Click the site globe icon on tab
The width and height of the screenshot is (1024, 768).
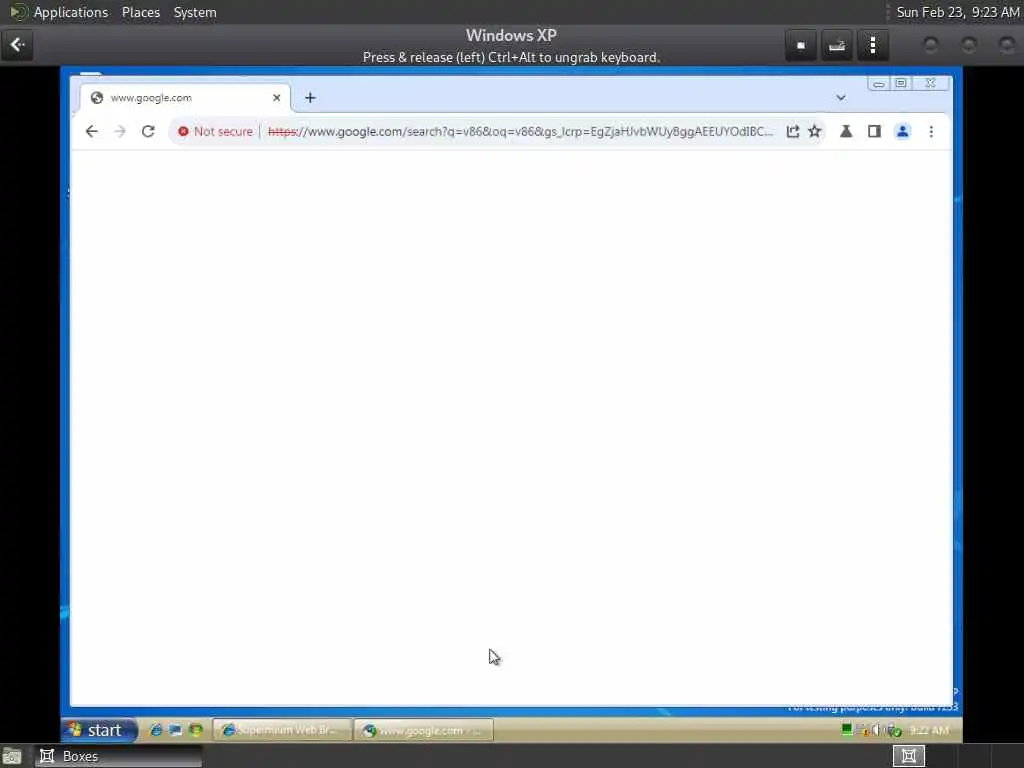tap(97, 98)
